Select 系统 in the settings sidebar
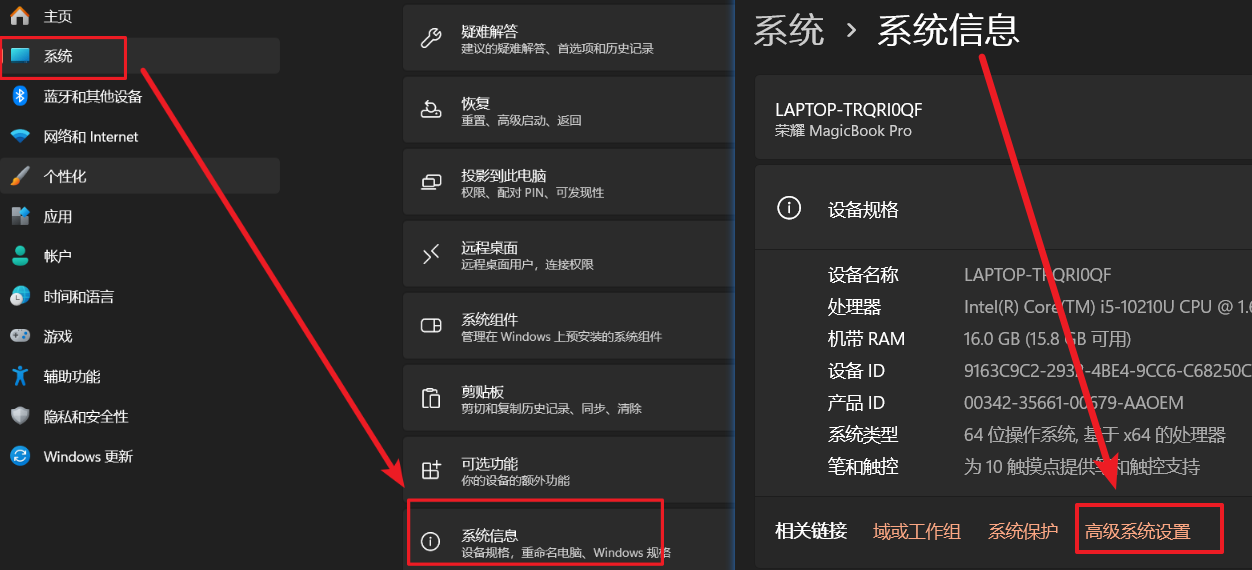Image resolution: width=1252 pixels, height=570 pixels. tap(140, 56)
